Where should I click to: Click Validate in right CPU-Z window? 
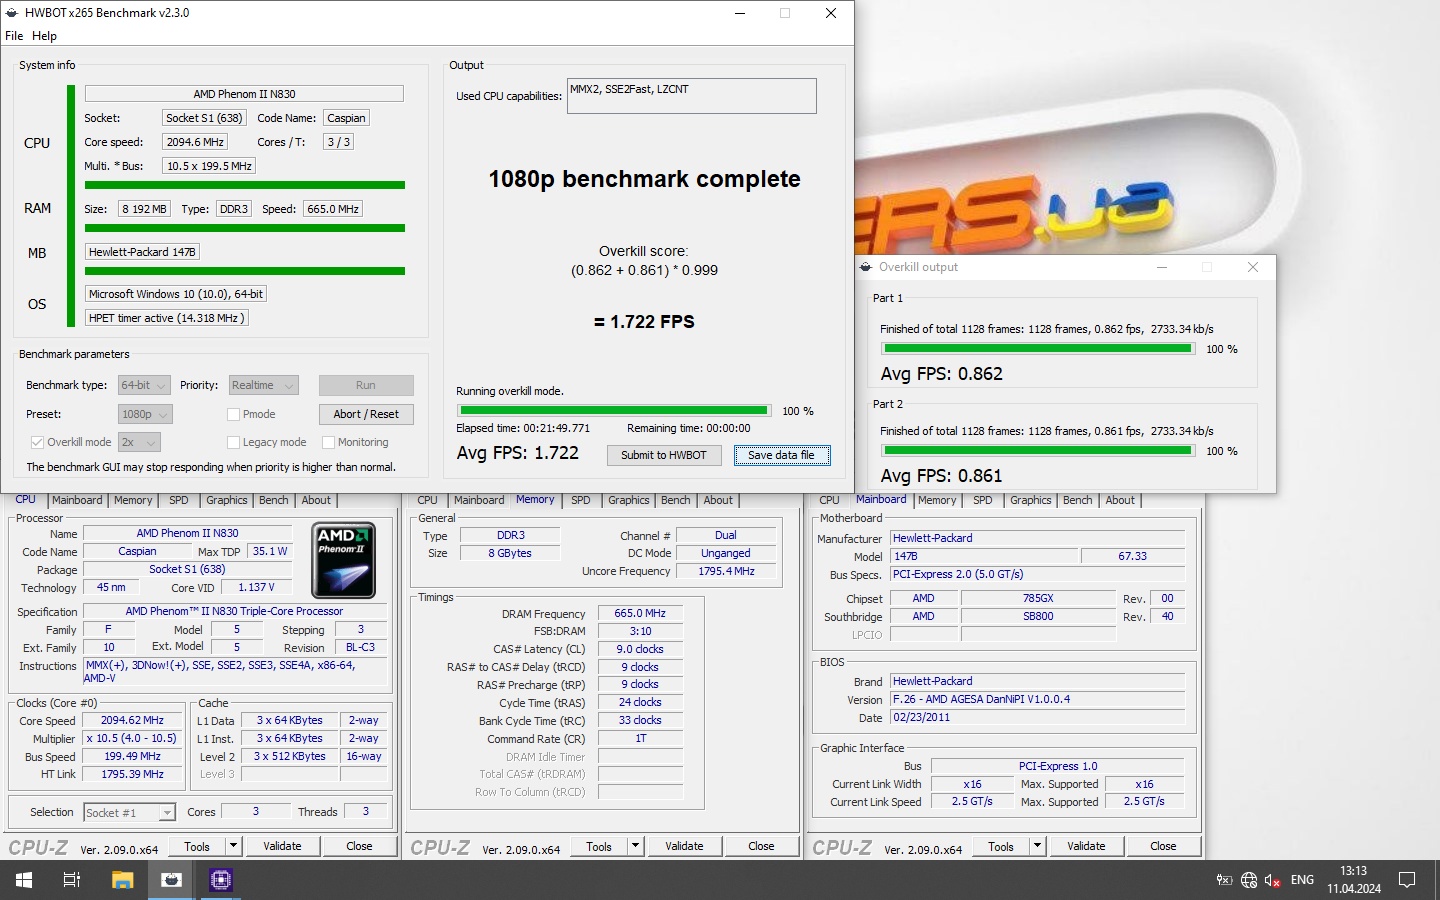(x=1086, y=846)
